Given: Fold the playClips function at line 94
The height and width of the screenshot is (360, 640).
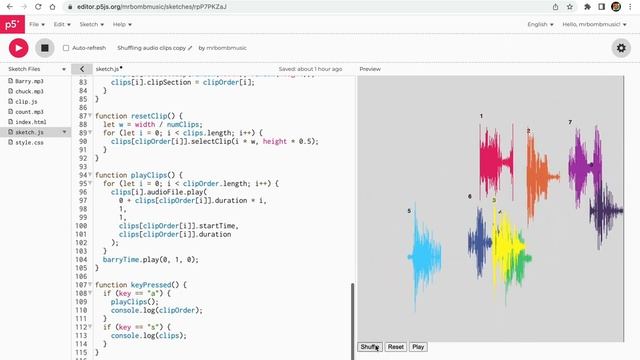Looking at the screenshot, I should click(x=90, y=175).
